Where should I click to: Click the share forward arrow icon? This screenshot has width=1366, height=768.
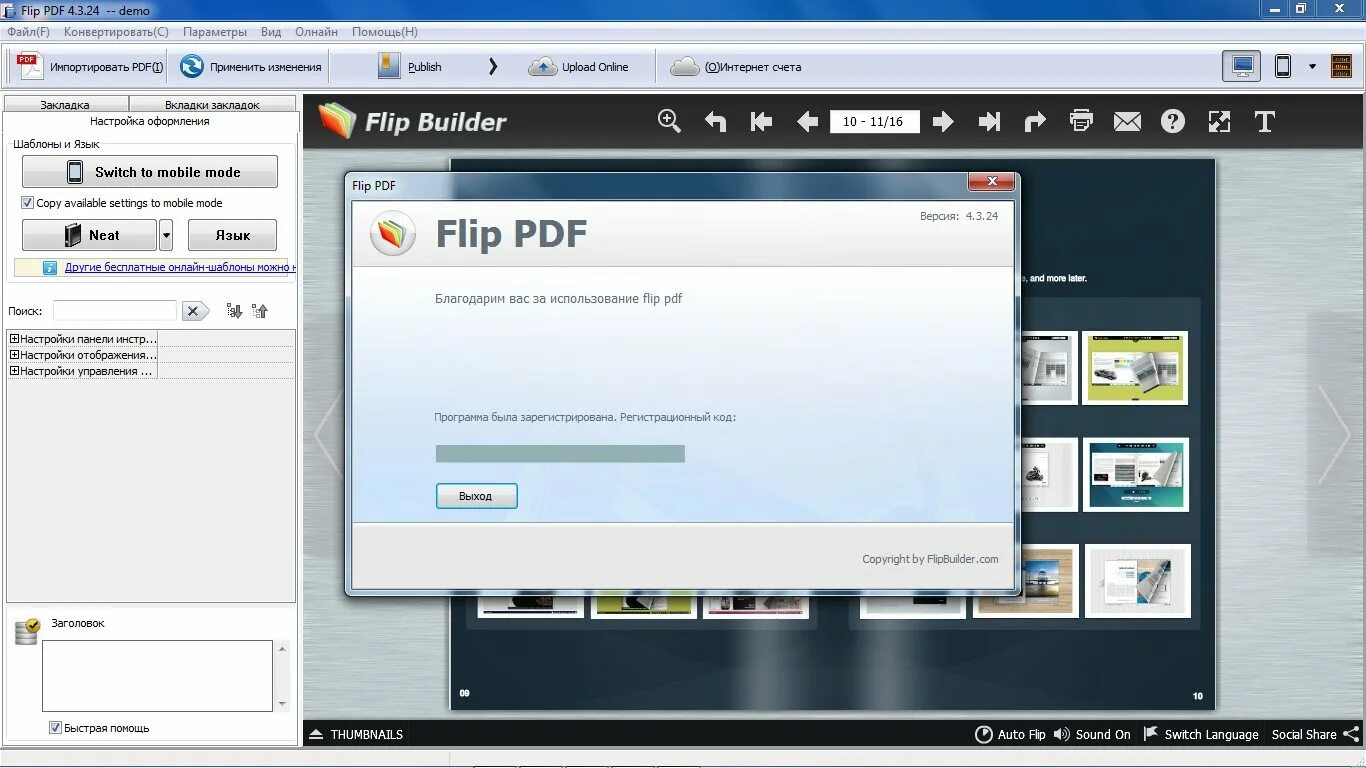(x=1035, y=122)
